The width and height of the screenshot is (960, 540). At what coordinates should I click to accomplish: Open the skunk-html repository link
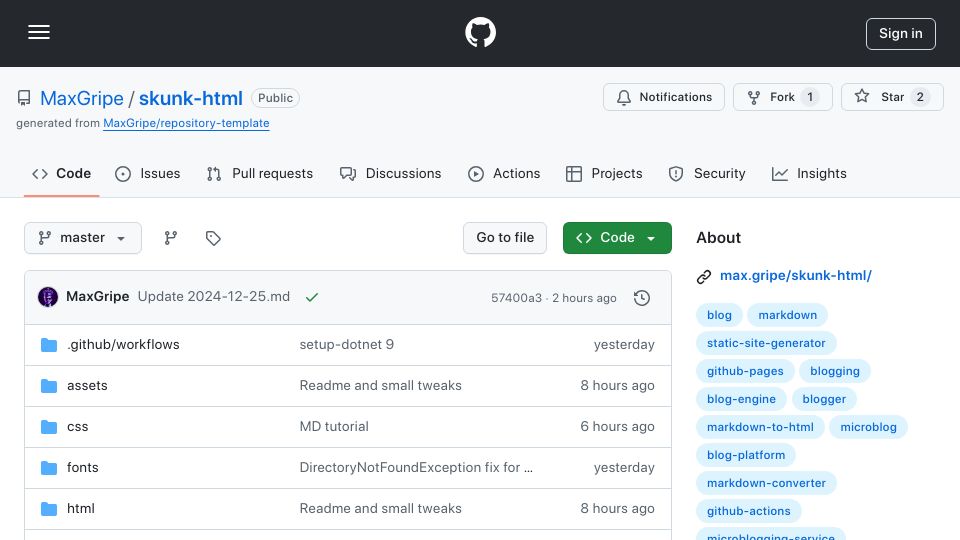(190, 98)
